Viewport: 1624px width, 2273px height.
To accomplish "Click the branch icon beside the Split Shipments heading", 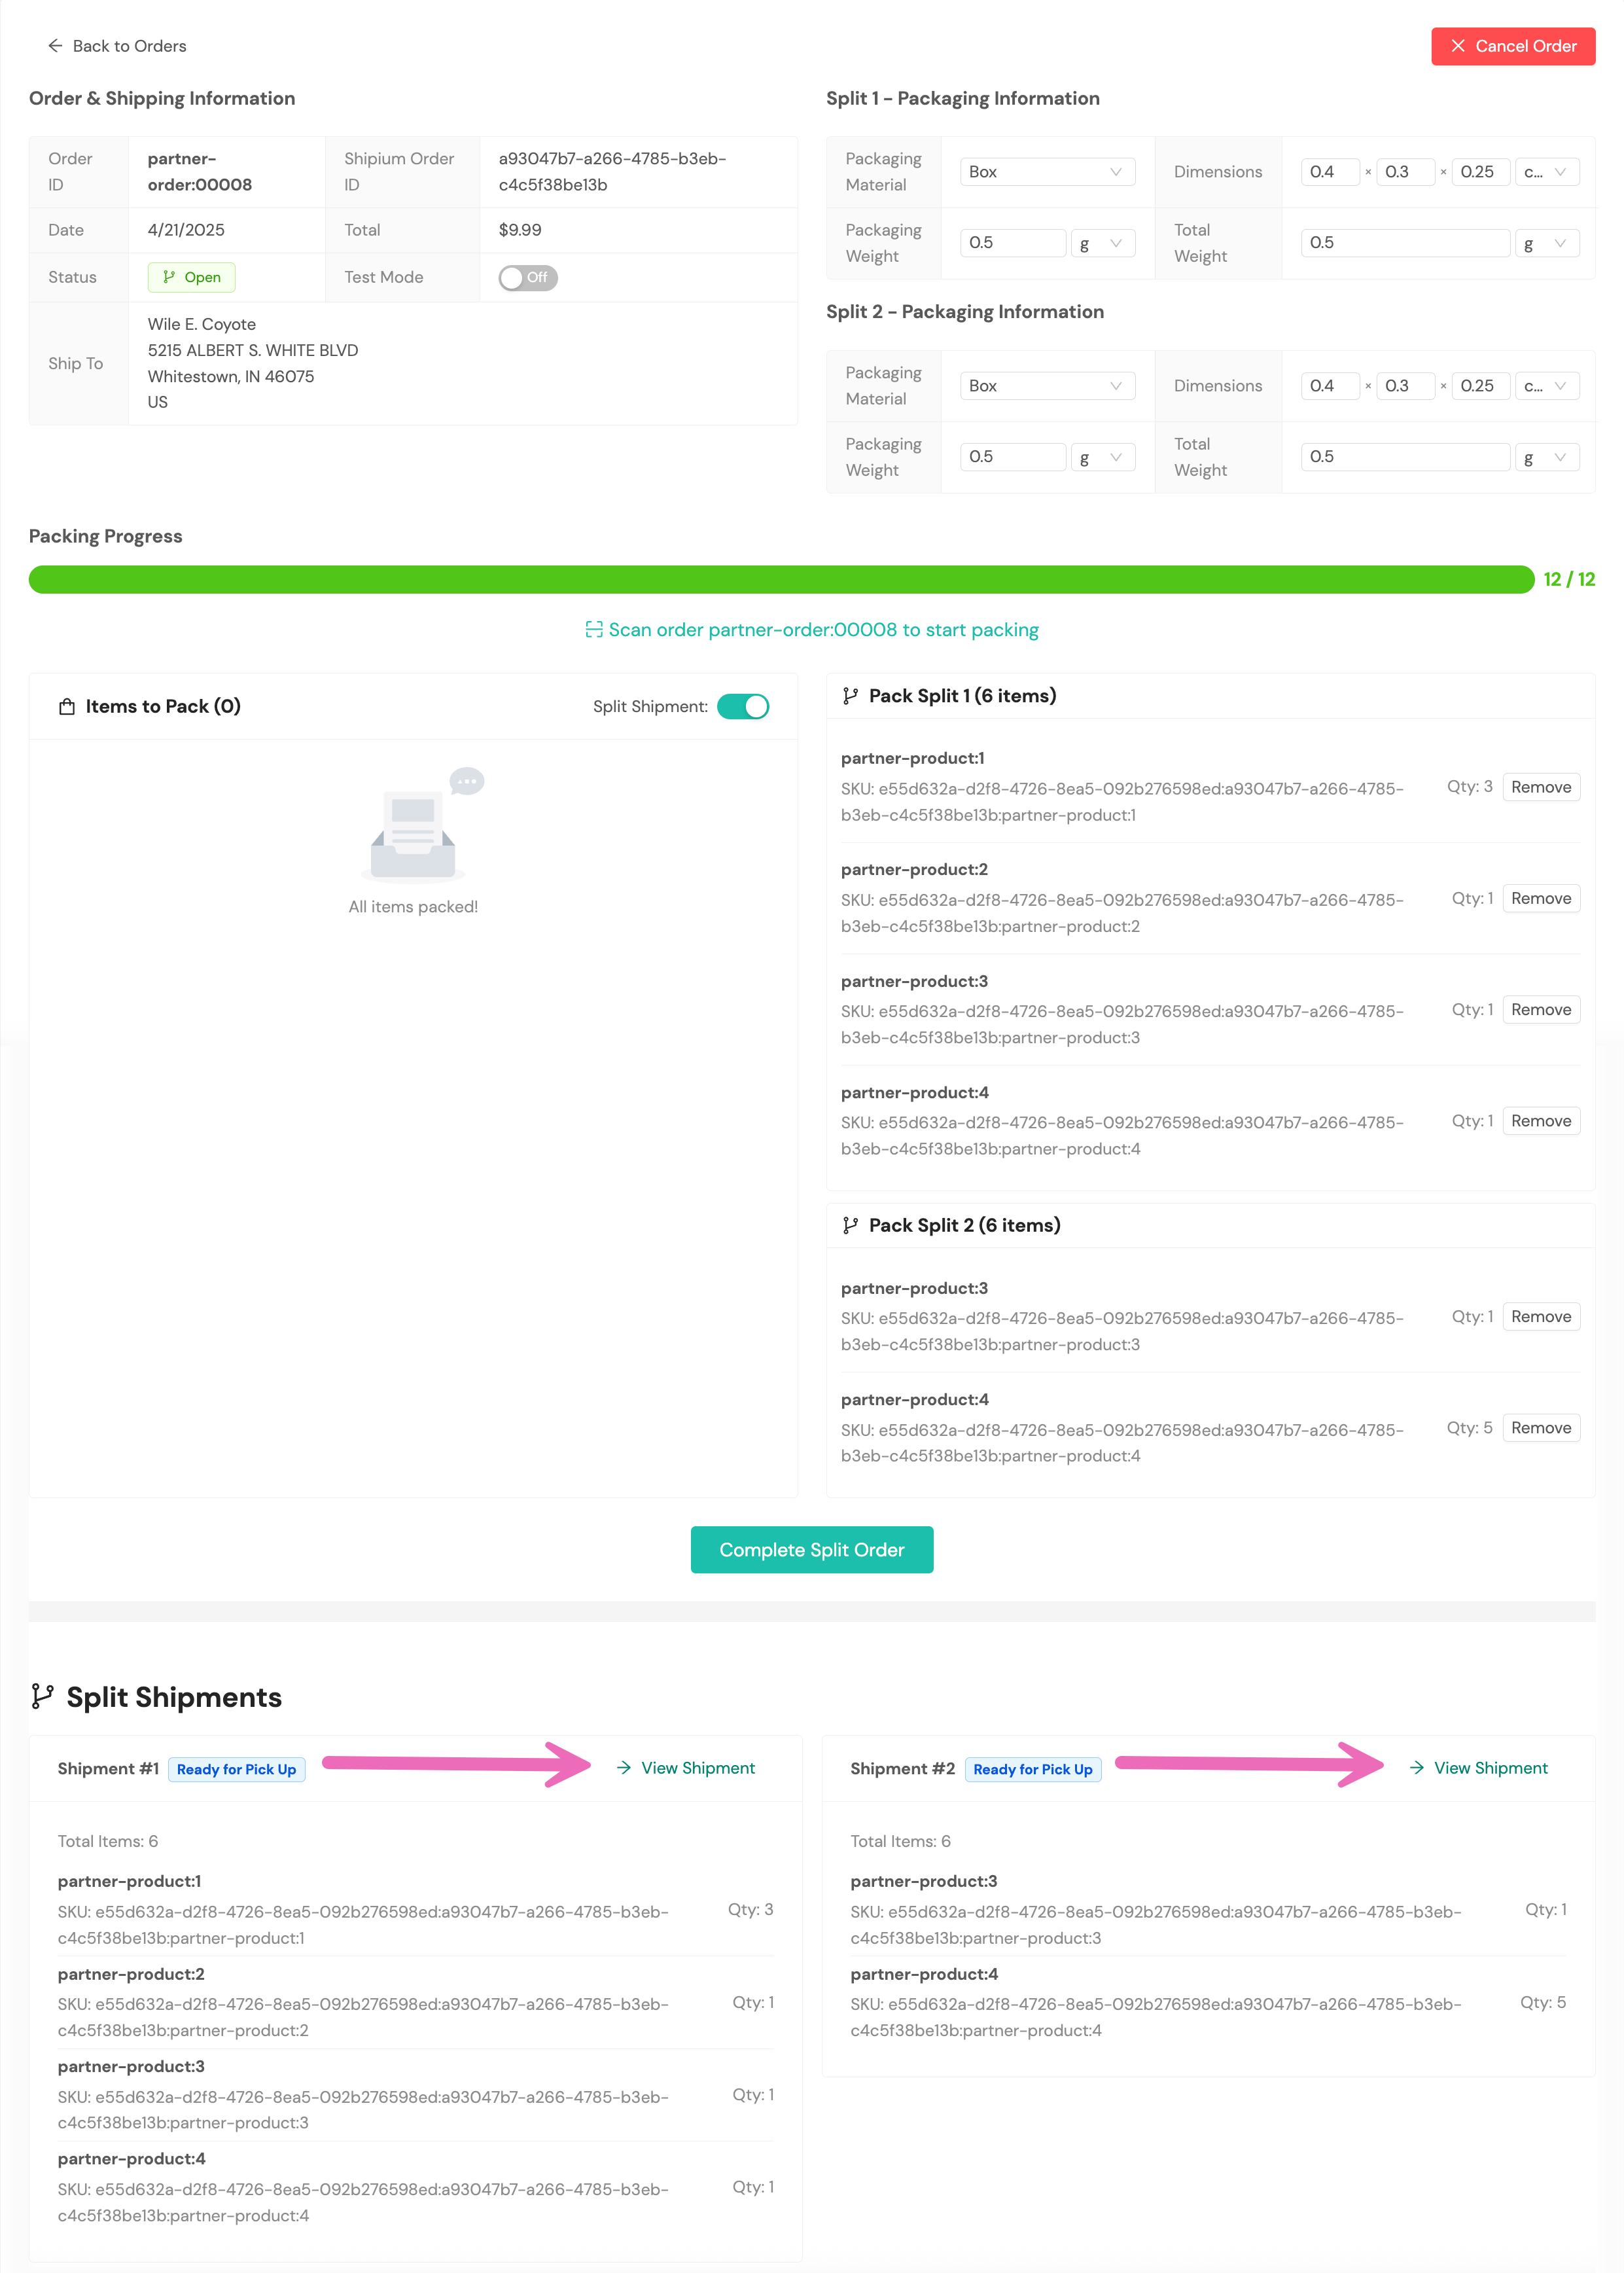I will pyautogui.click(x=42, y=1697).
